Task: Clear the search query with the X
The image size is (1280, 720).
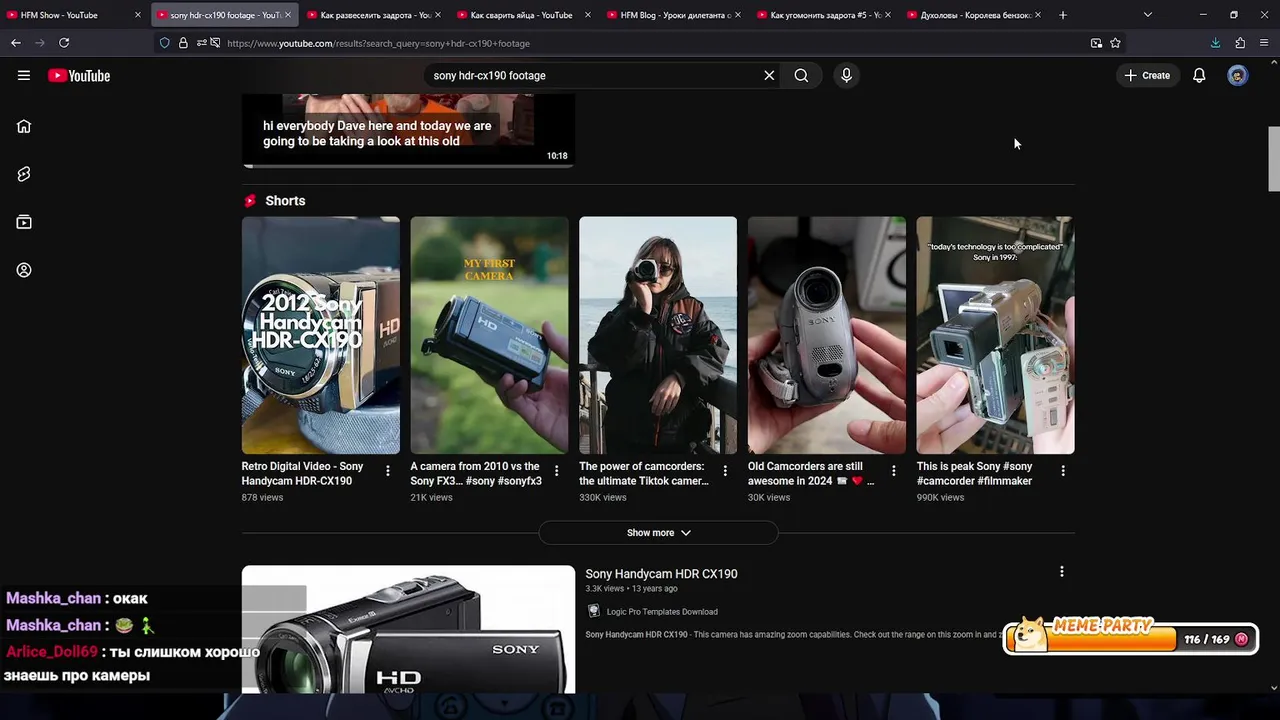Action: [769, 75]
